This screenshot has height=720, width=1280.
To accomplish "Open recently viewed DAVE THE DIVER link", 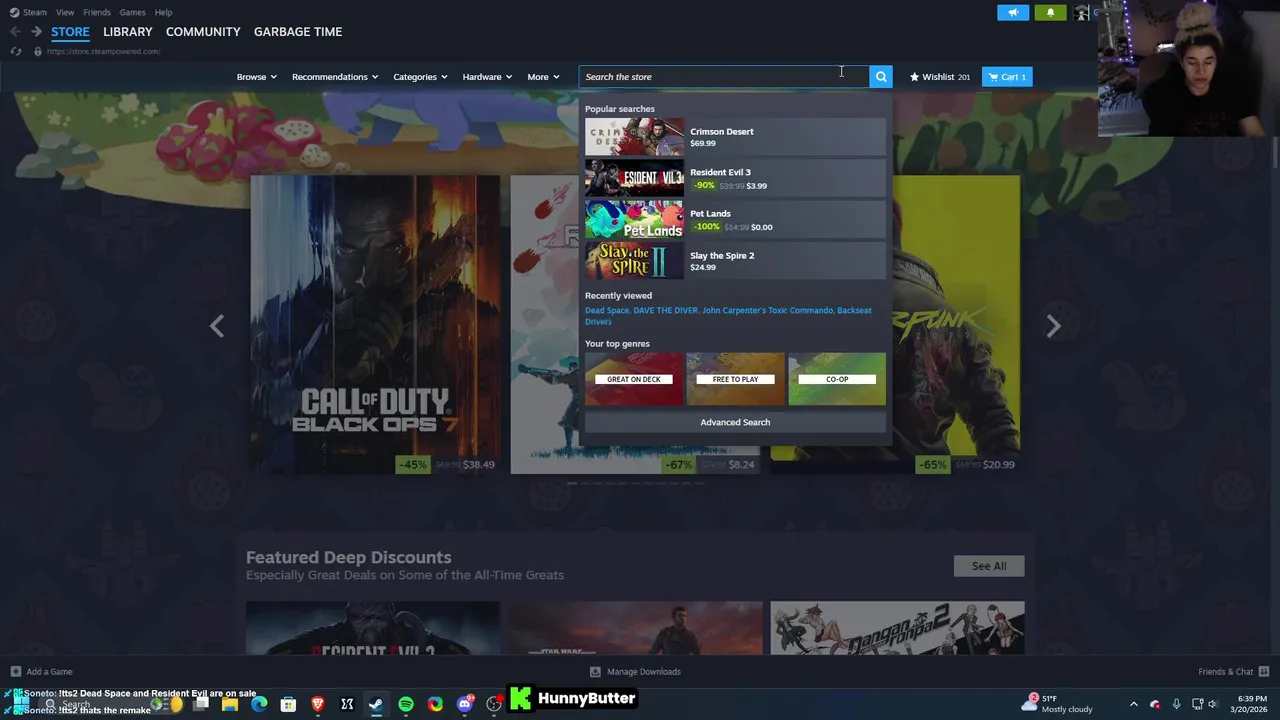I will point(666,310).
